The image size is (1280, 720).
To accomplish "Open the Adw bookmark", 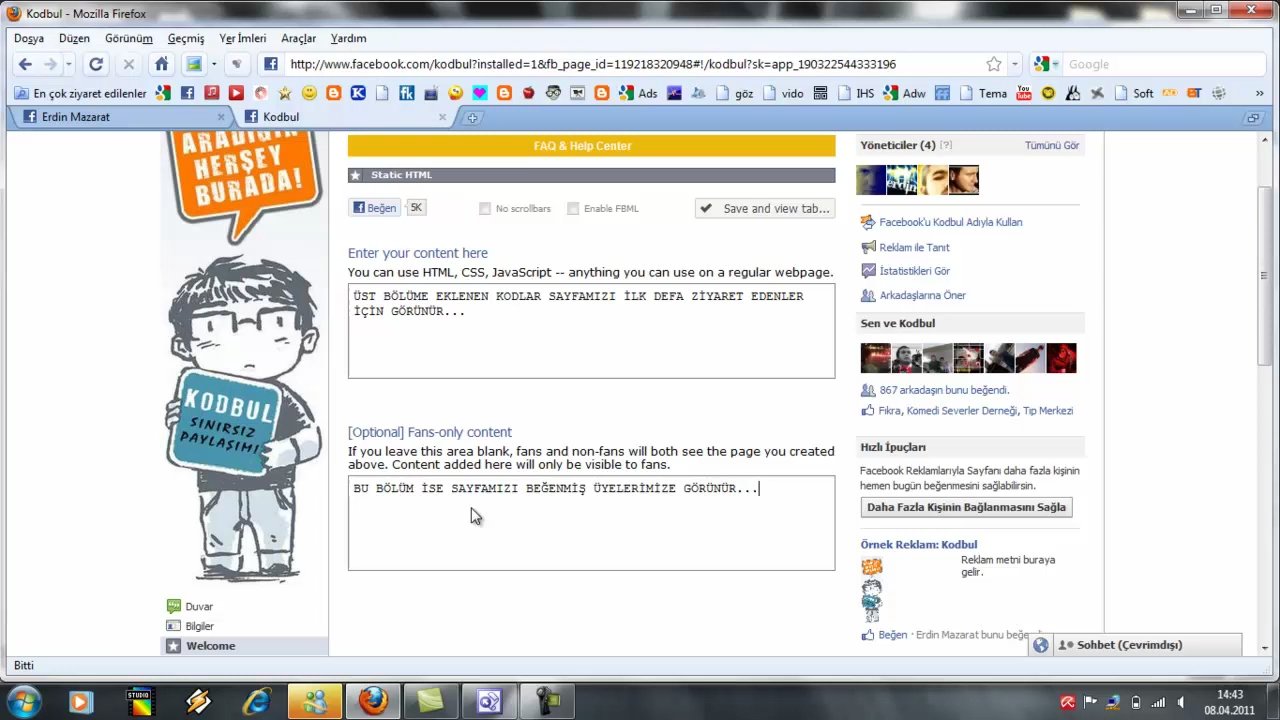I will (904, 93).
